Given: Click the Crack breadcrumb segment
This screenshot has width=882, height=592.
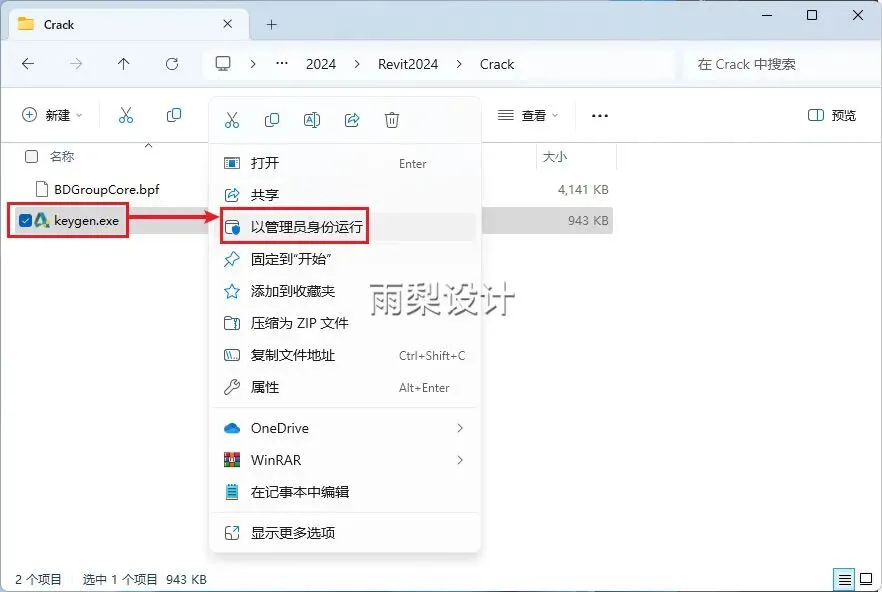Looking at the screenshot, I should point(497,64).
